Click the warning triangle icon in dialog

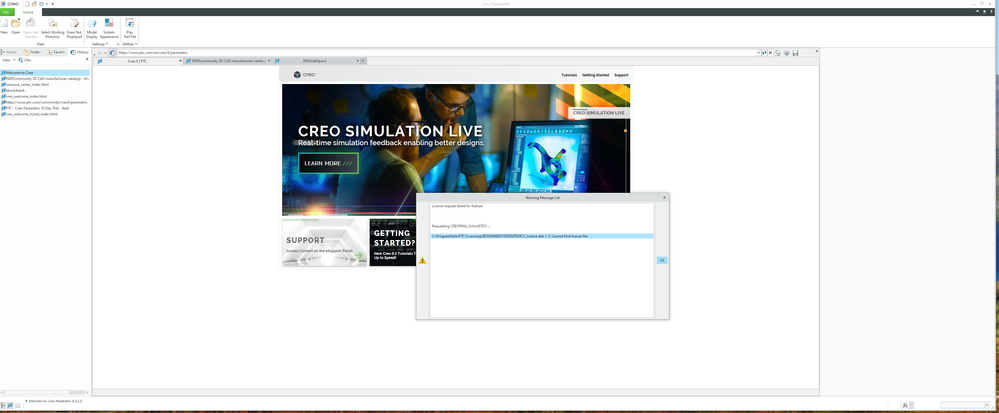(422, 260)
